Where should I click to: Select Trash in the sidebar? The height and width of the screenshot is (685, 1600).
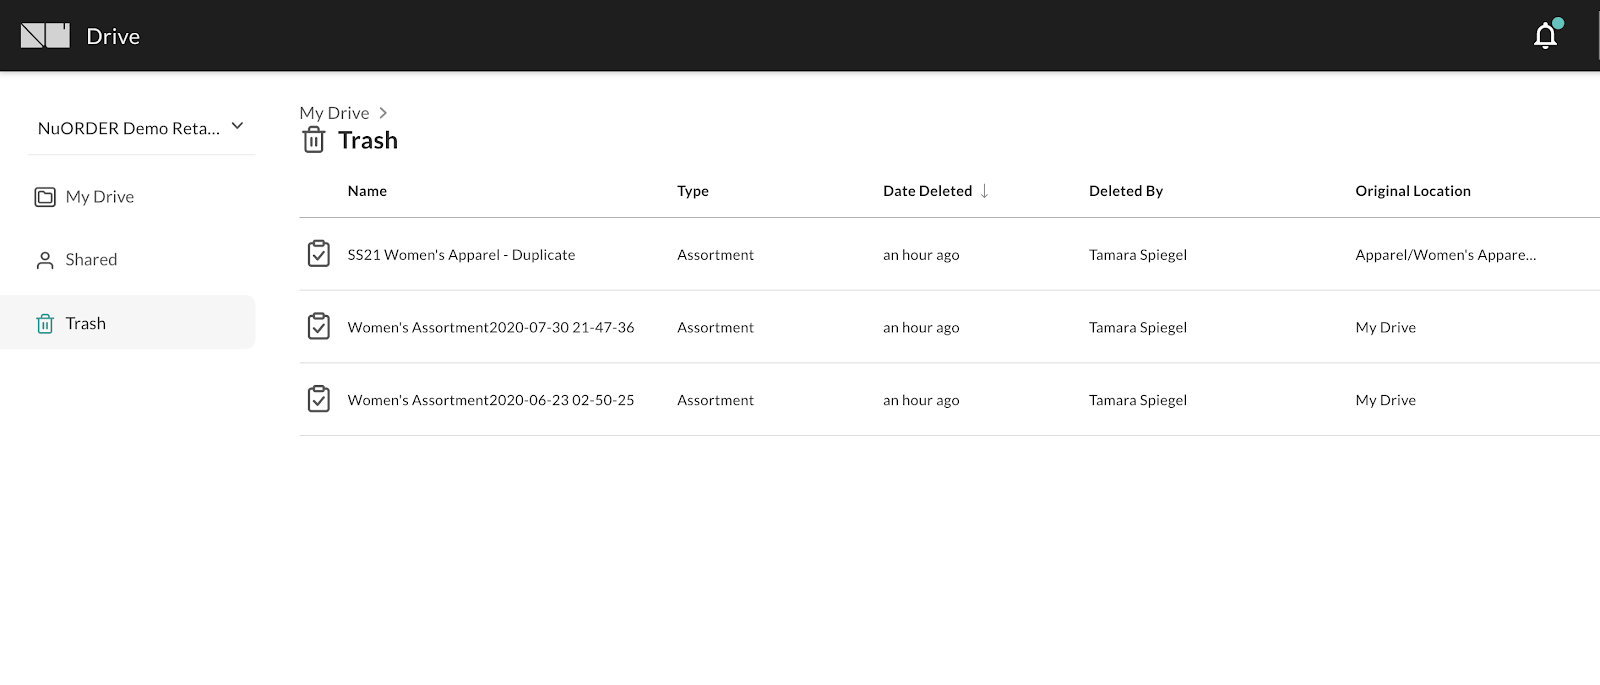pos(128,323)
